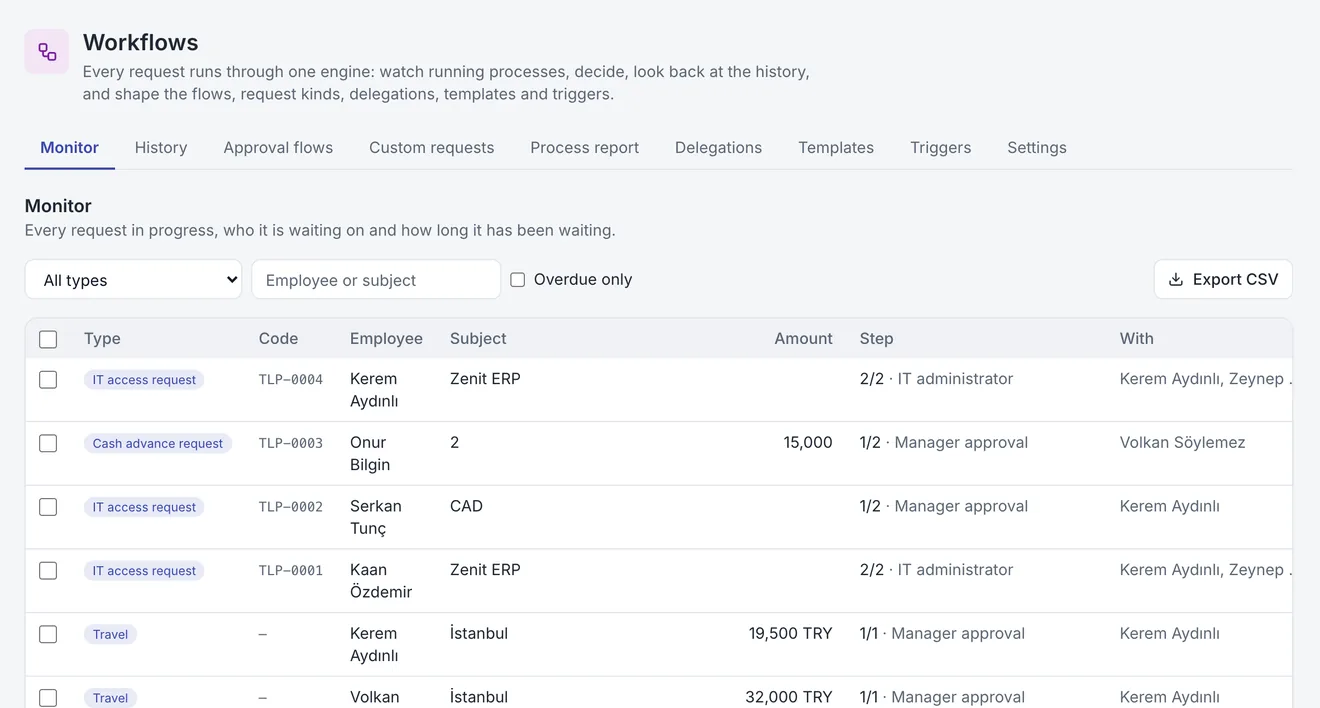Select the TLP-0004 row checkbox
The width and height of the screenshot is (1320, 708).
pos(48,380)
